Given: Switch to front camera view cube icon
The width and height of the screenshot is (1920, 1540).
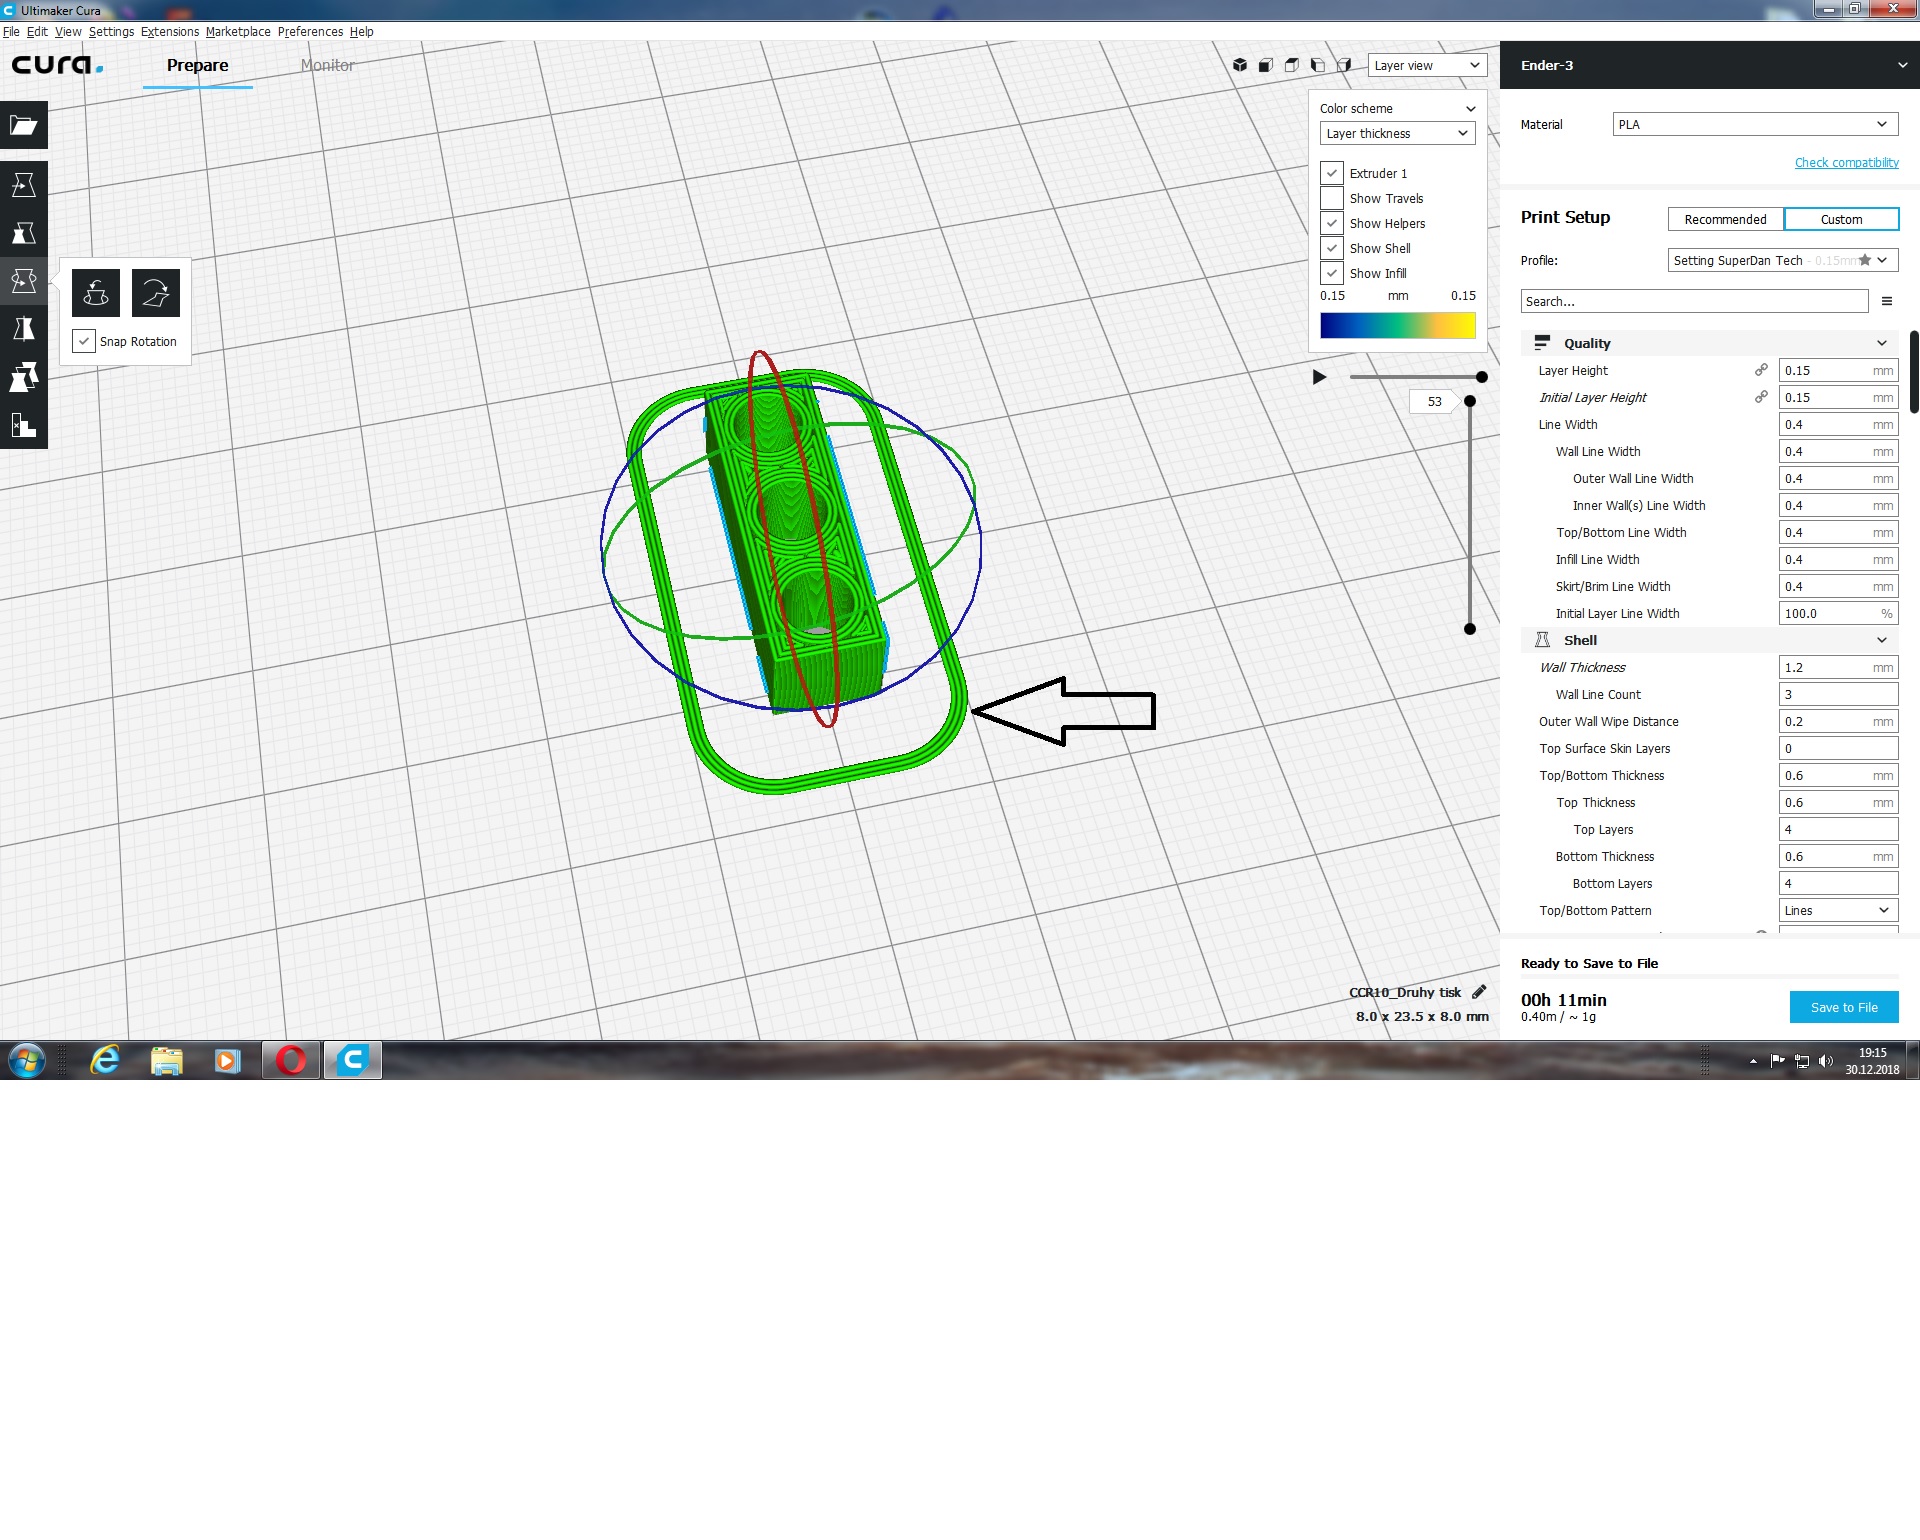Looking at the screenshot, I should click(x=1266, y=66).
